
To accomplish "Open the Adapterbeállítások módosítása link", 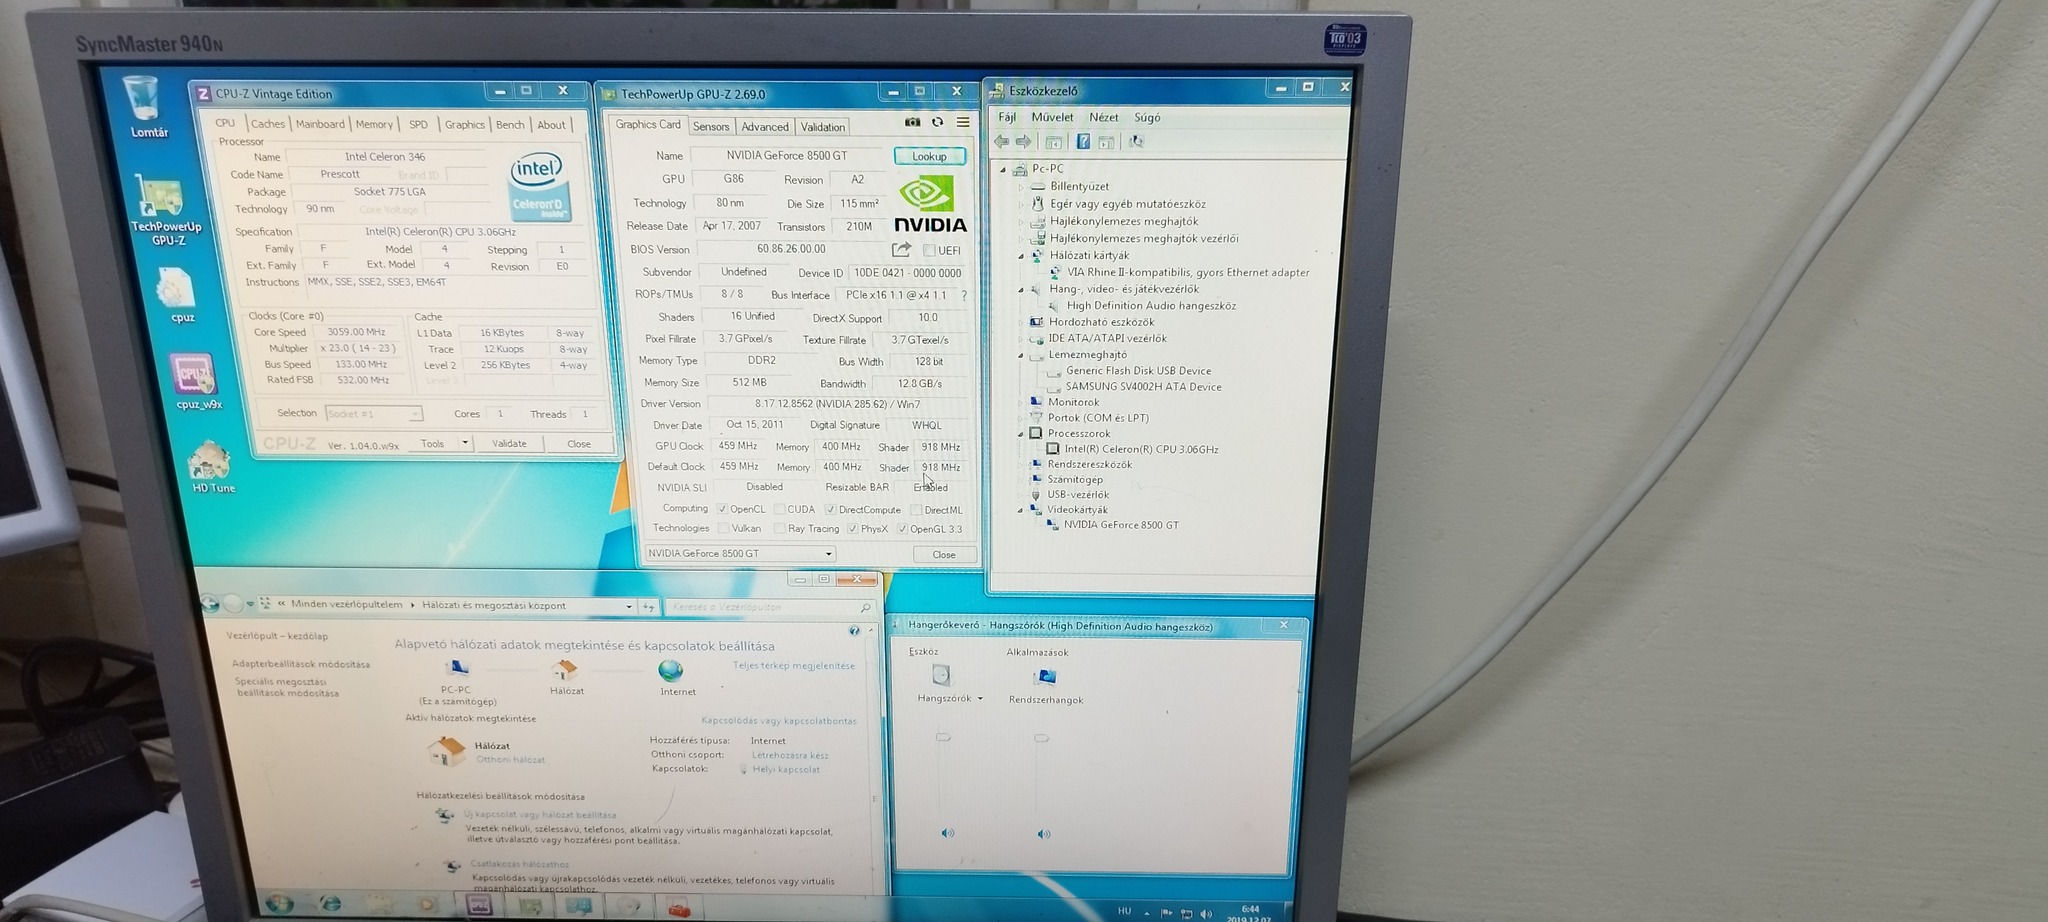I will [301, 664].
